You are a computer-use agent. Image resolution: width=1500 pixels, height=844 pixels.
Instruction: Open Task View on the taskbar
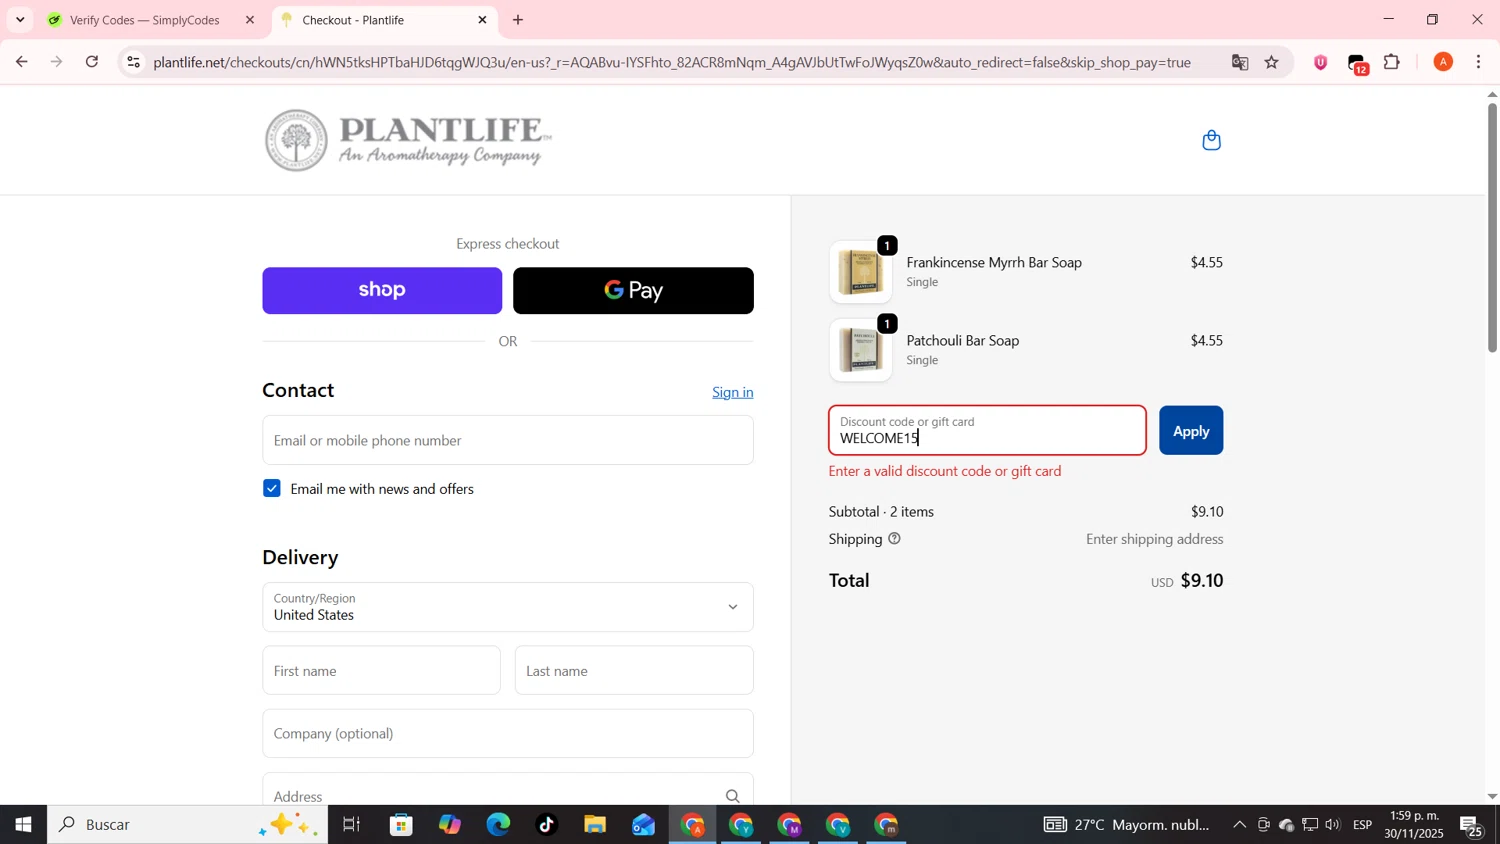[x=352, y=825]
